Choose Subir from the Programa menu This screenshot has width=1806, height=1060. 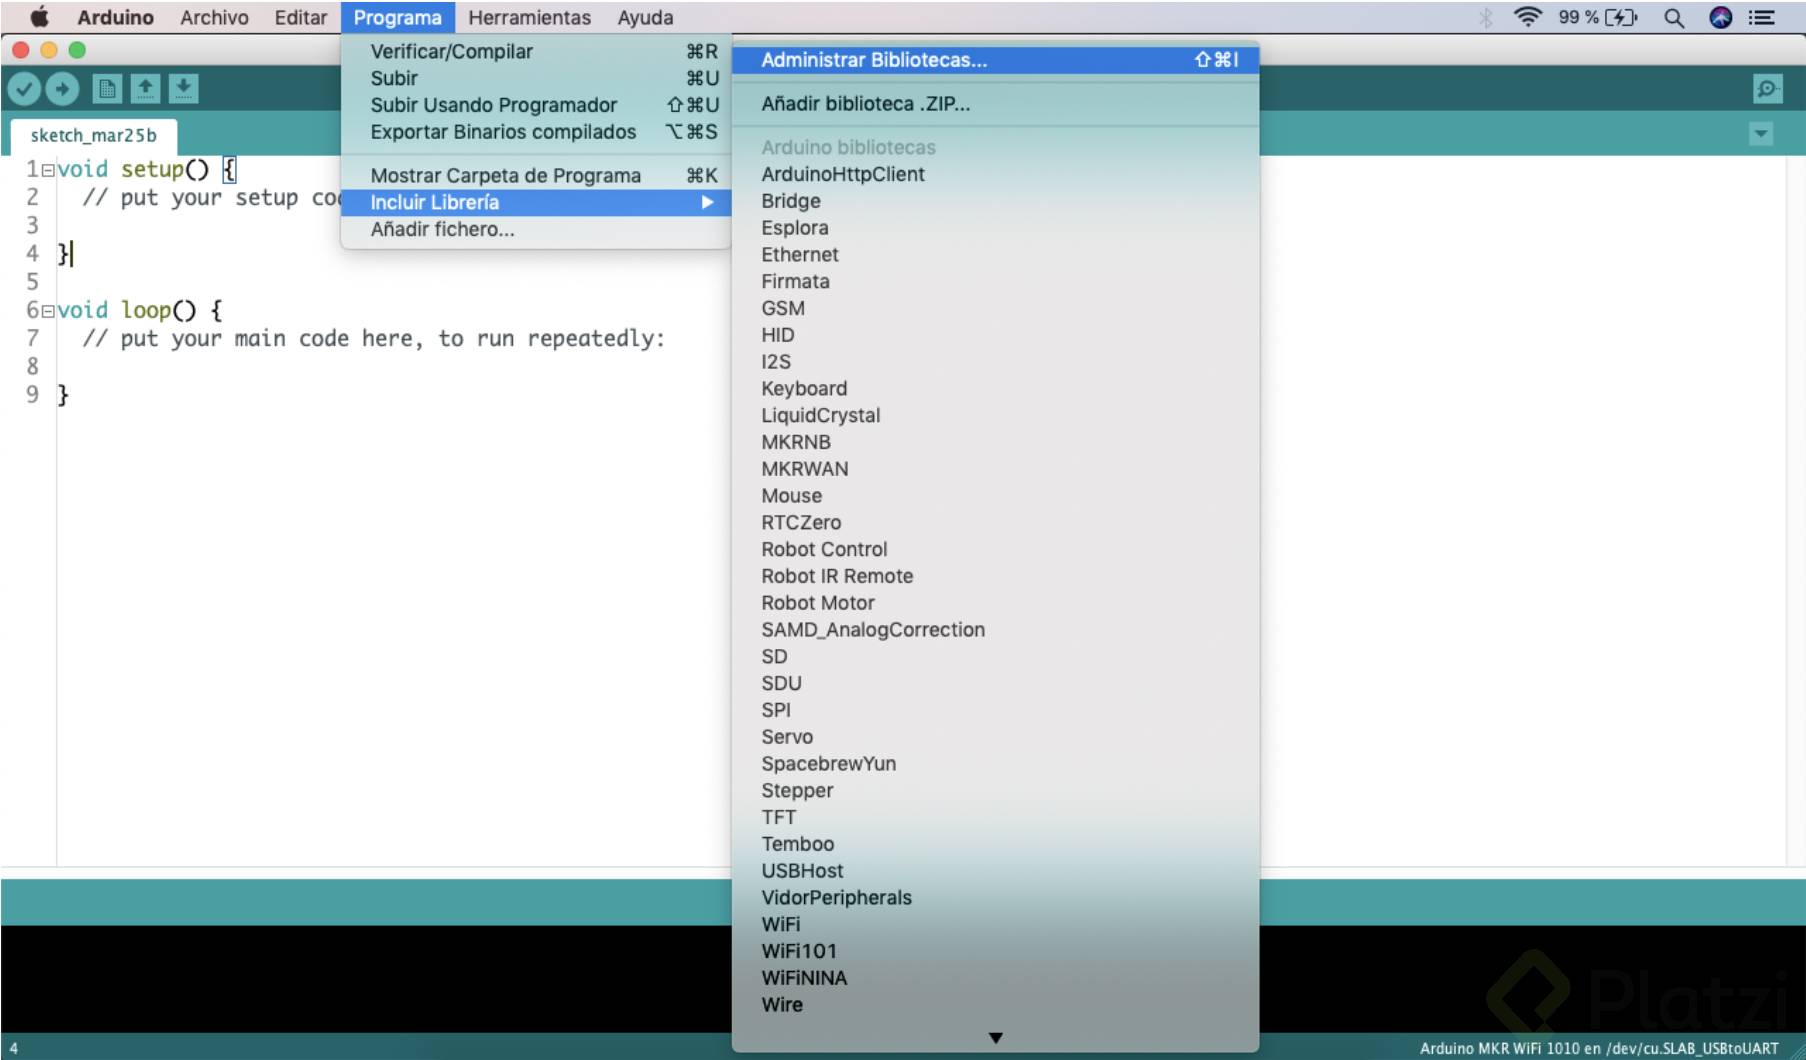536,78
